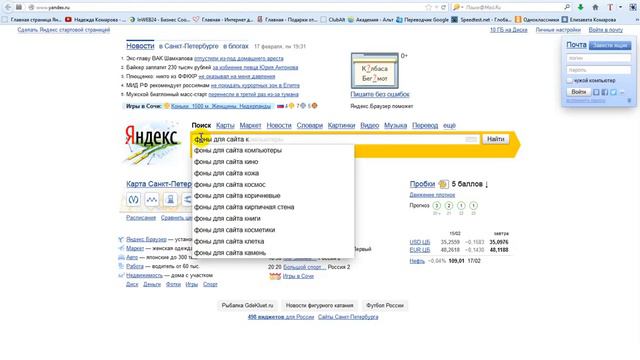Pick suggestion фоны для сайта камень
The width and height of the screenshot is (640, 360).
(x=273, y=253)
